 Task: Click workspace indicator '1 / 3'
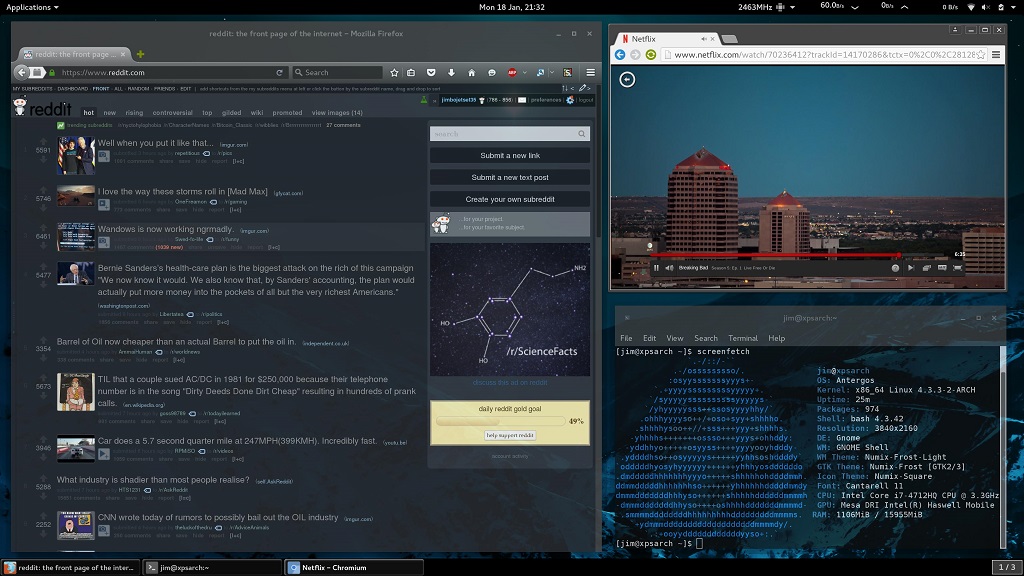pos(1007,567)
